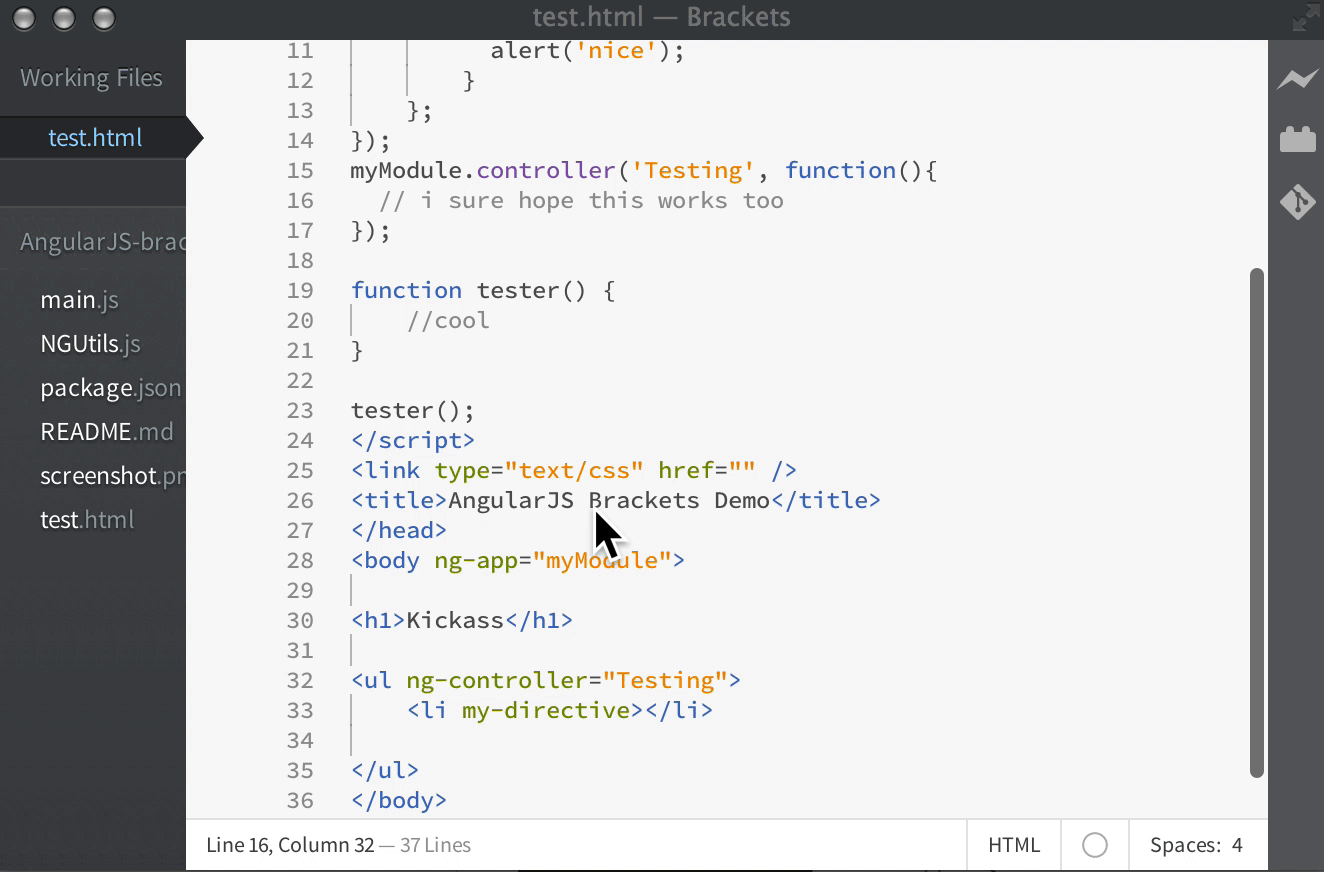Open NGUtils.js file
Screen dimensions: 1324x872
[90, 344]
